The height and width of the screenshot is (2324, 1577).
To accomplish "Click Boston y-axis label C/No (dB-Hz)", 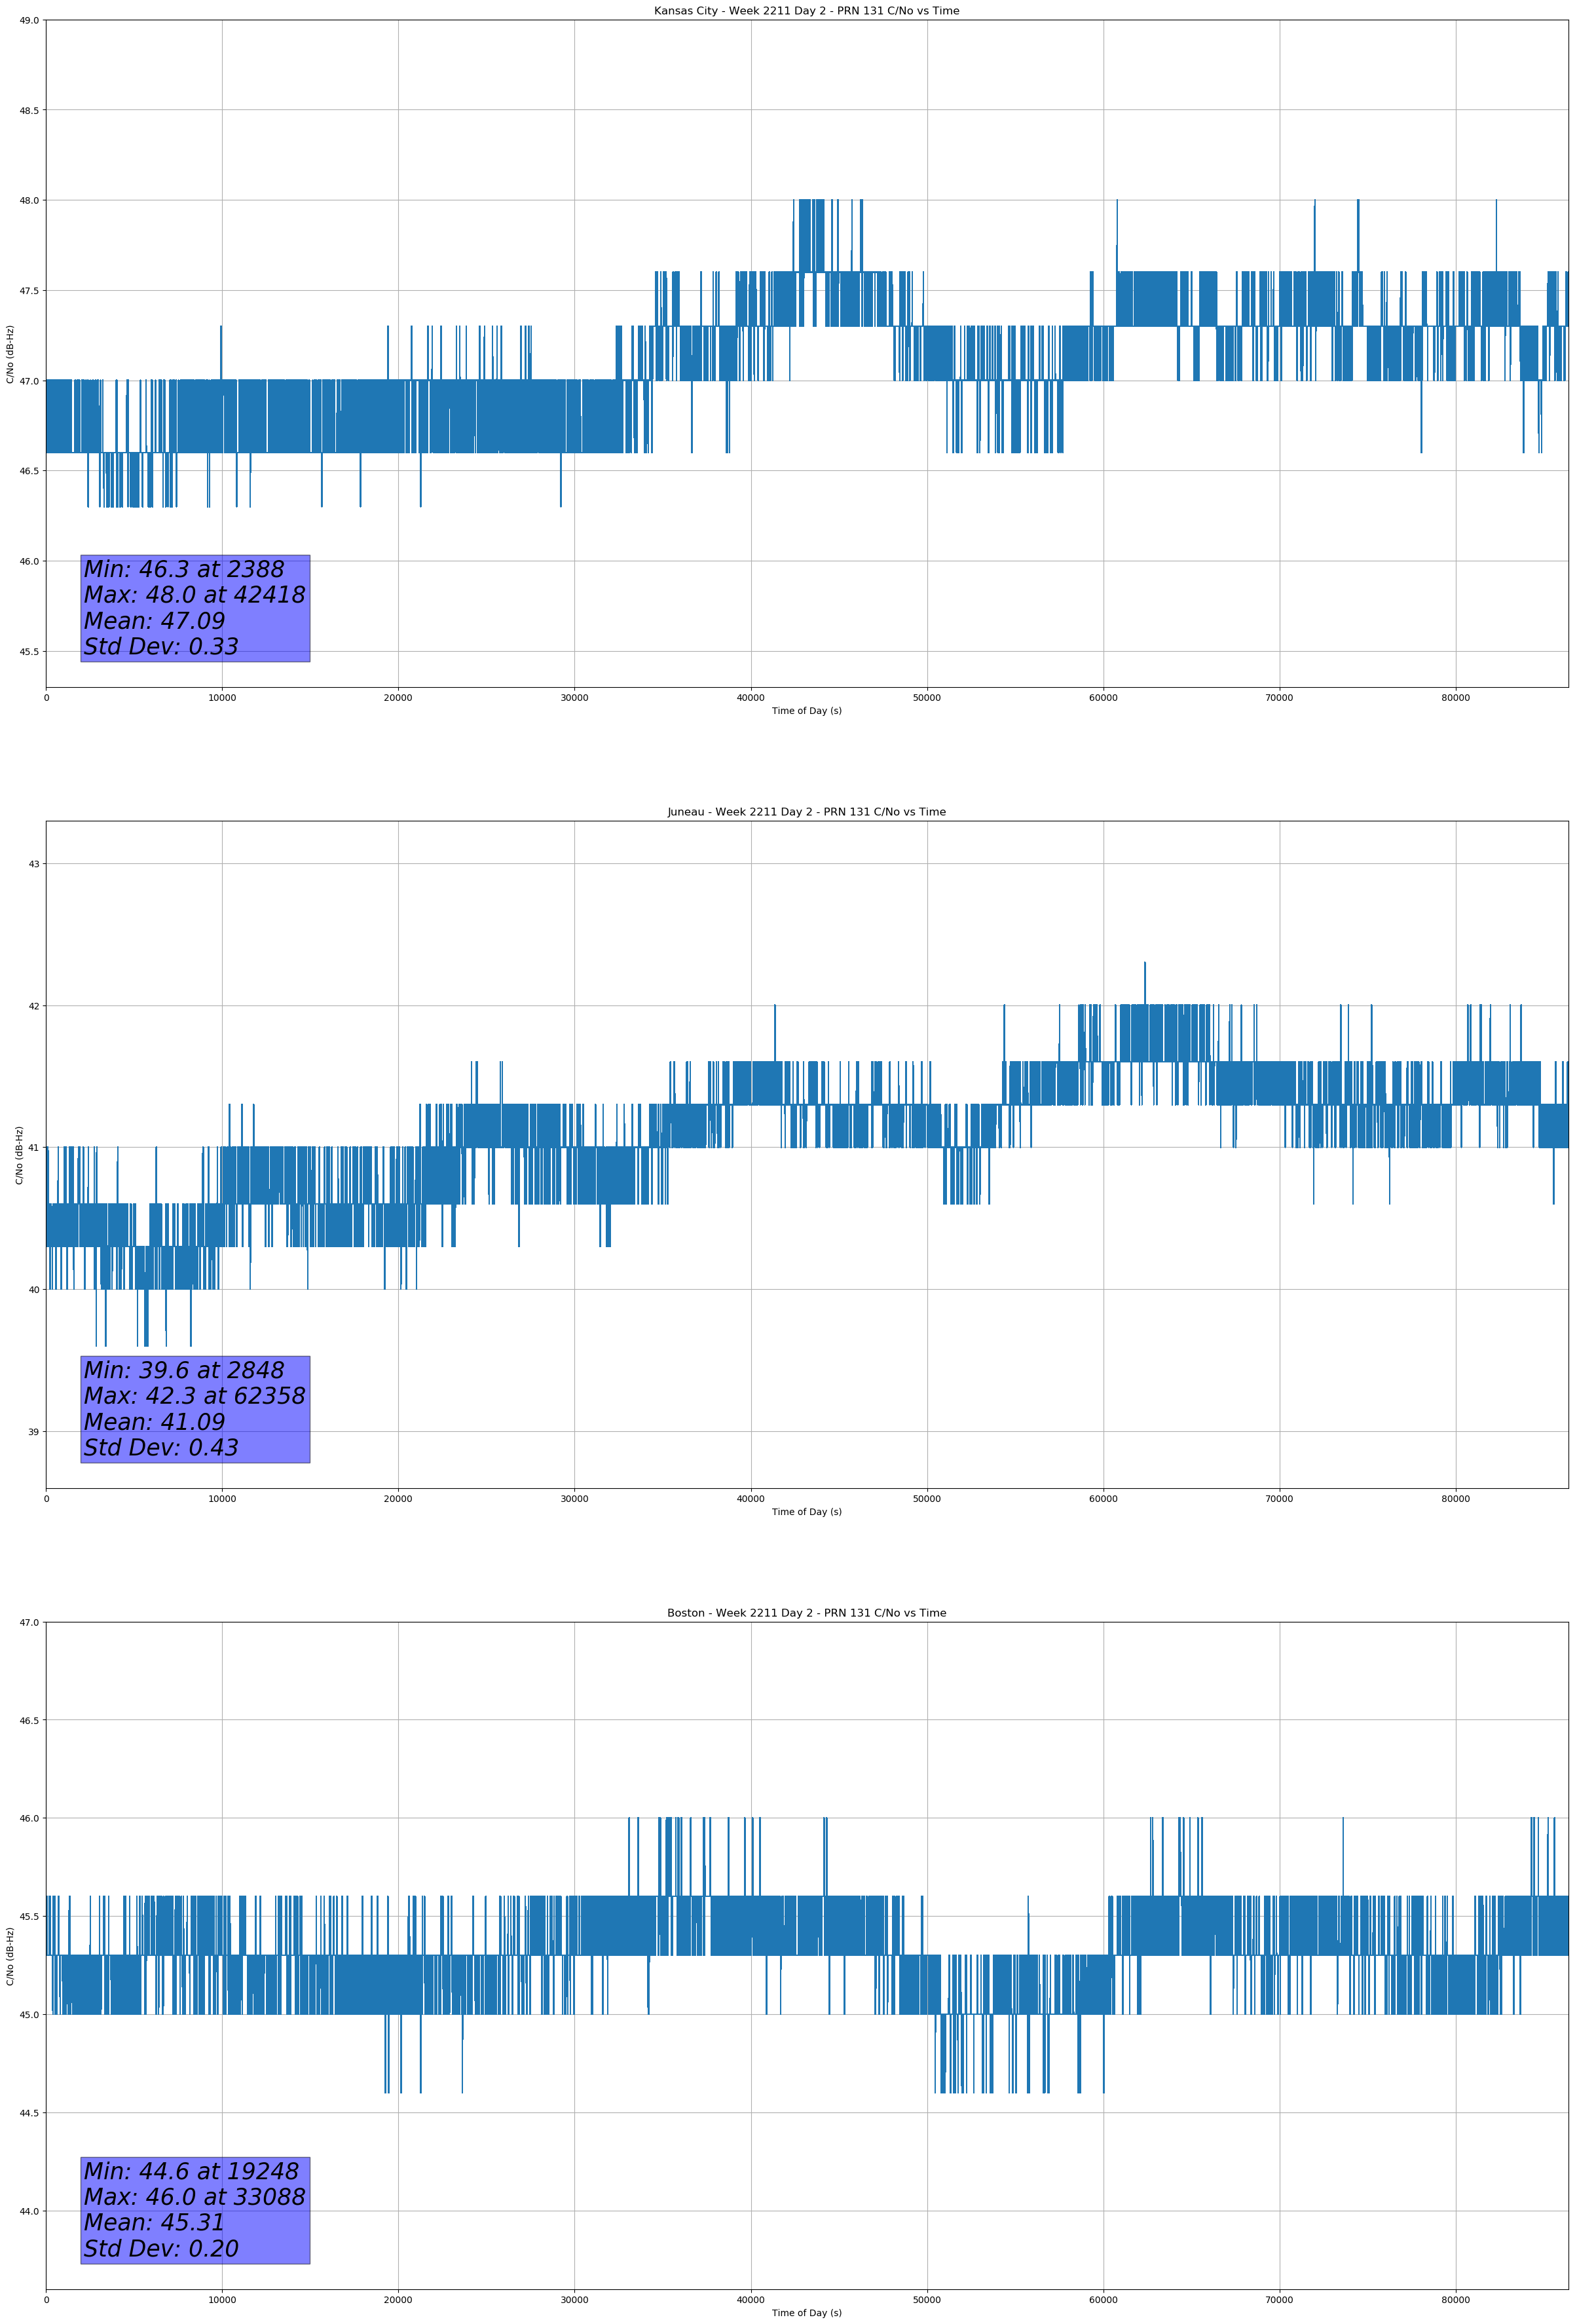I will coord(10,1956).
